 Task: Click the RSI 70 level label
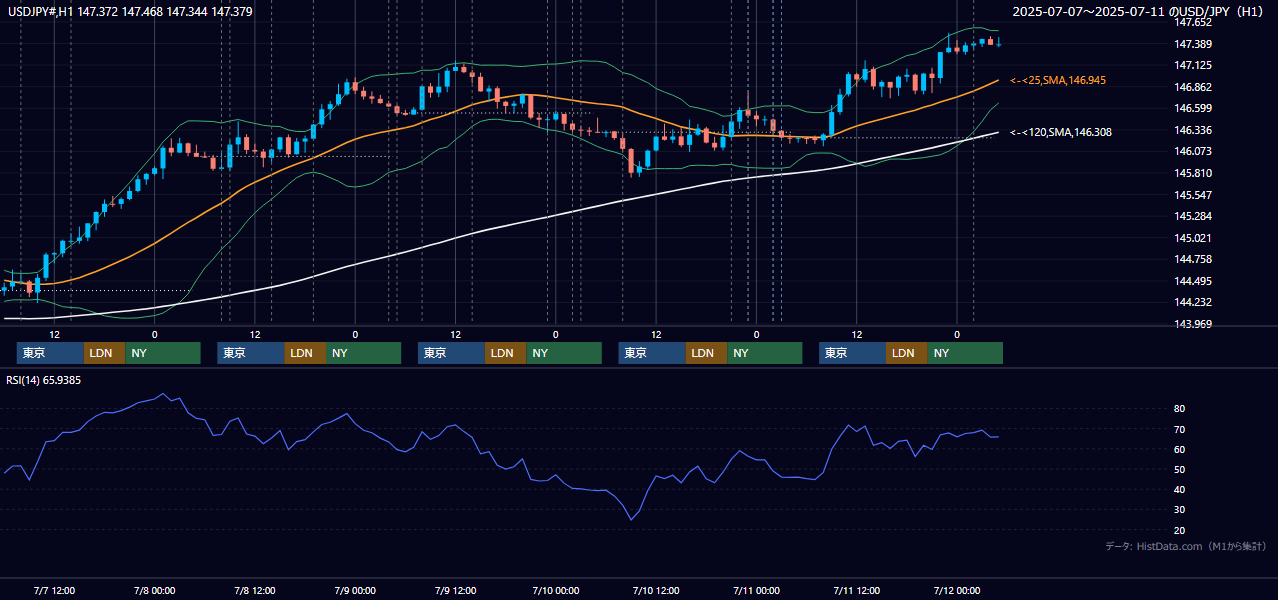pos(1180,429)
